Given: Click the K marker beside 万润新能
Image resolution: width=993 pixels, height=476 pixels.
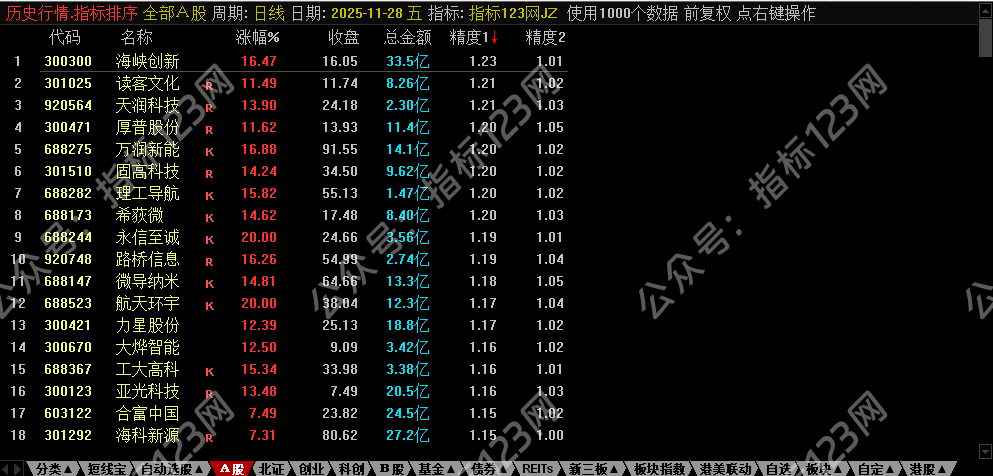Looking at the screenshot, I should point(210,151).
